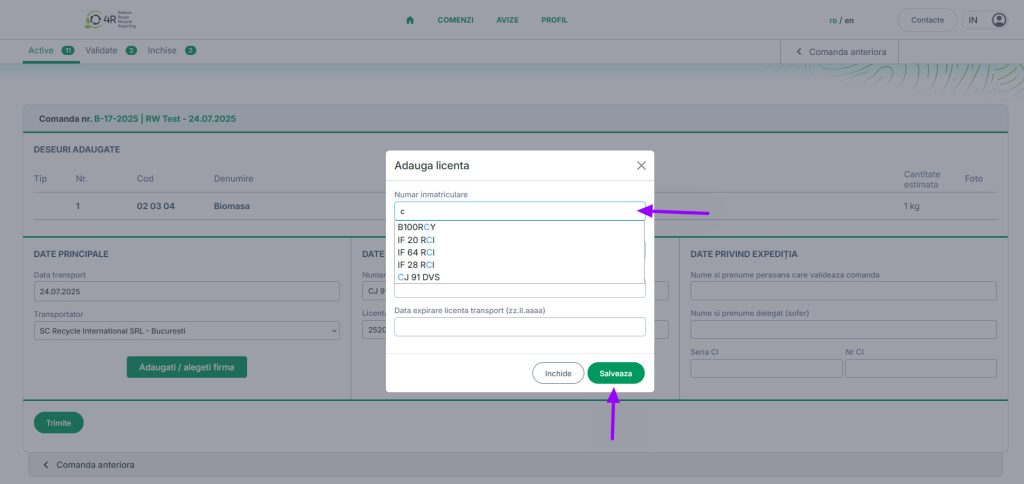The height and width of the screenshot is (484, 1024).
Task: Click Adaugati / alegeti firma button
Action: pyautogui.click(x=186, y=367)
